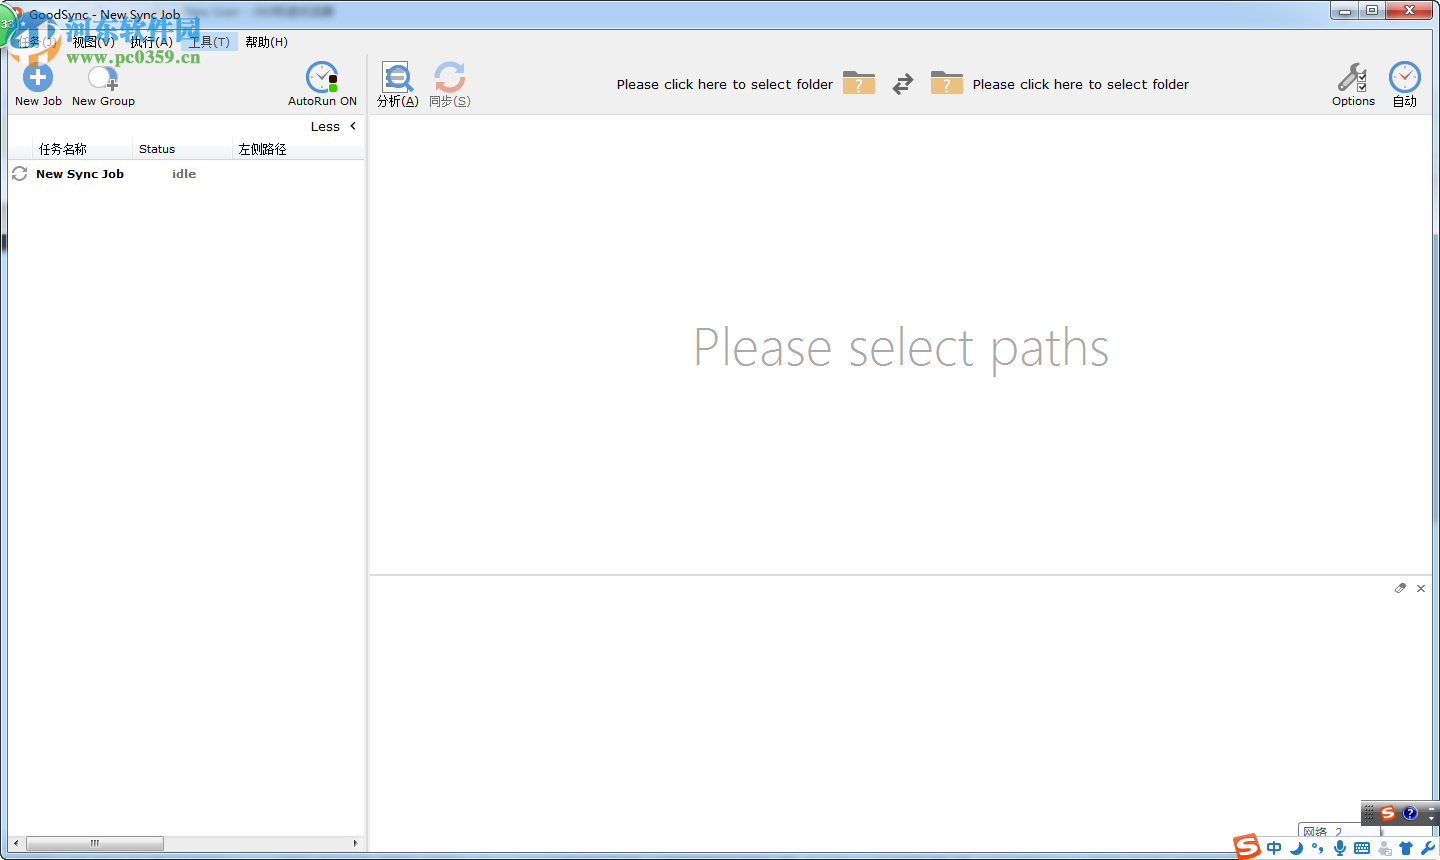This screenshot has height=860, width=1440.
Task: Toggle IME moon half/full-width mode
Action: tap(1297, 848)
